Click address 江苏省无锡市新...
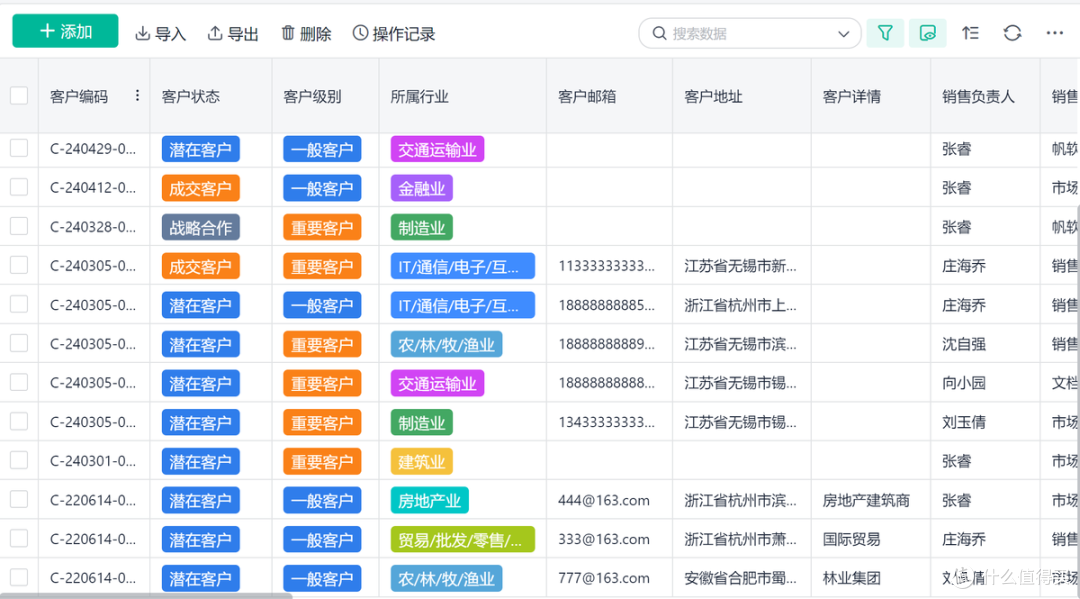Screen dimensions: 1080x599 (740, 266)
